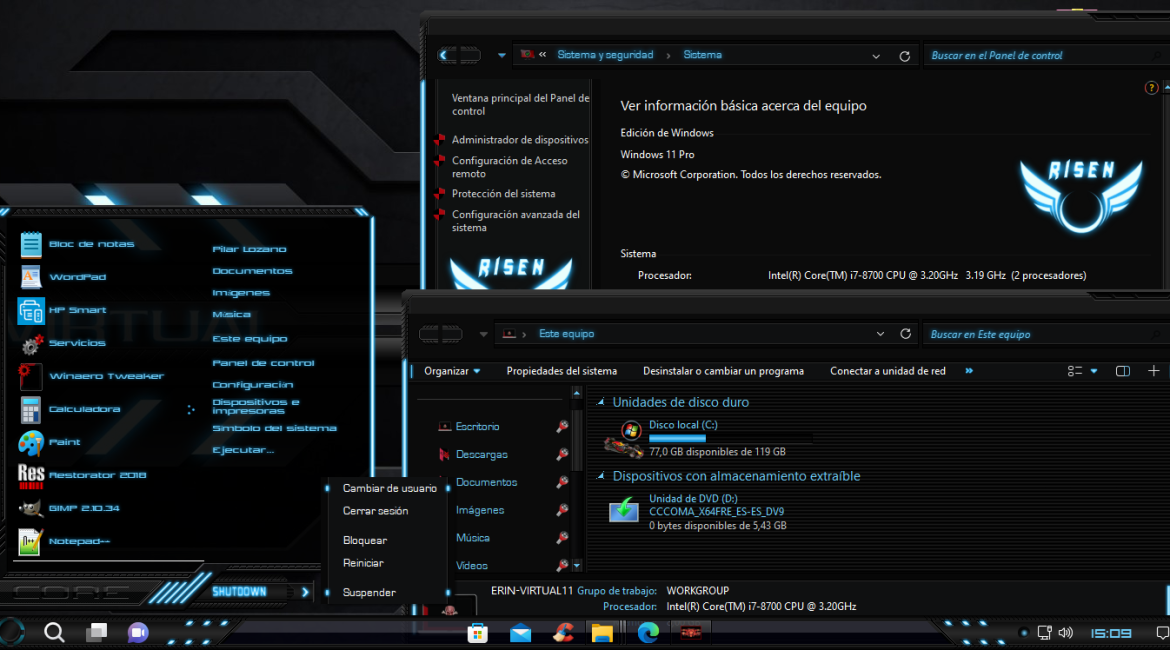This screenshot has height=650, width=1170.
Task: Toggle the preview pane in Este equipo
Action: tap(1123, 371)
